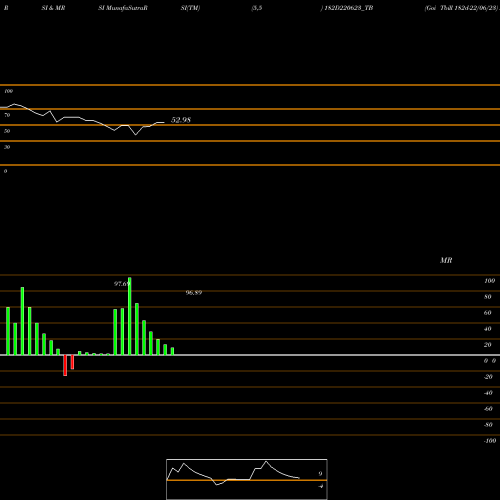
Task: Select the ticker text 182D220623_TB
Action: [x=349, y=8]
